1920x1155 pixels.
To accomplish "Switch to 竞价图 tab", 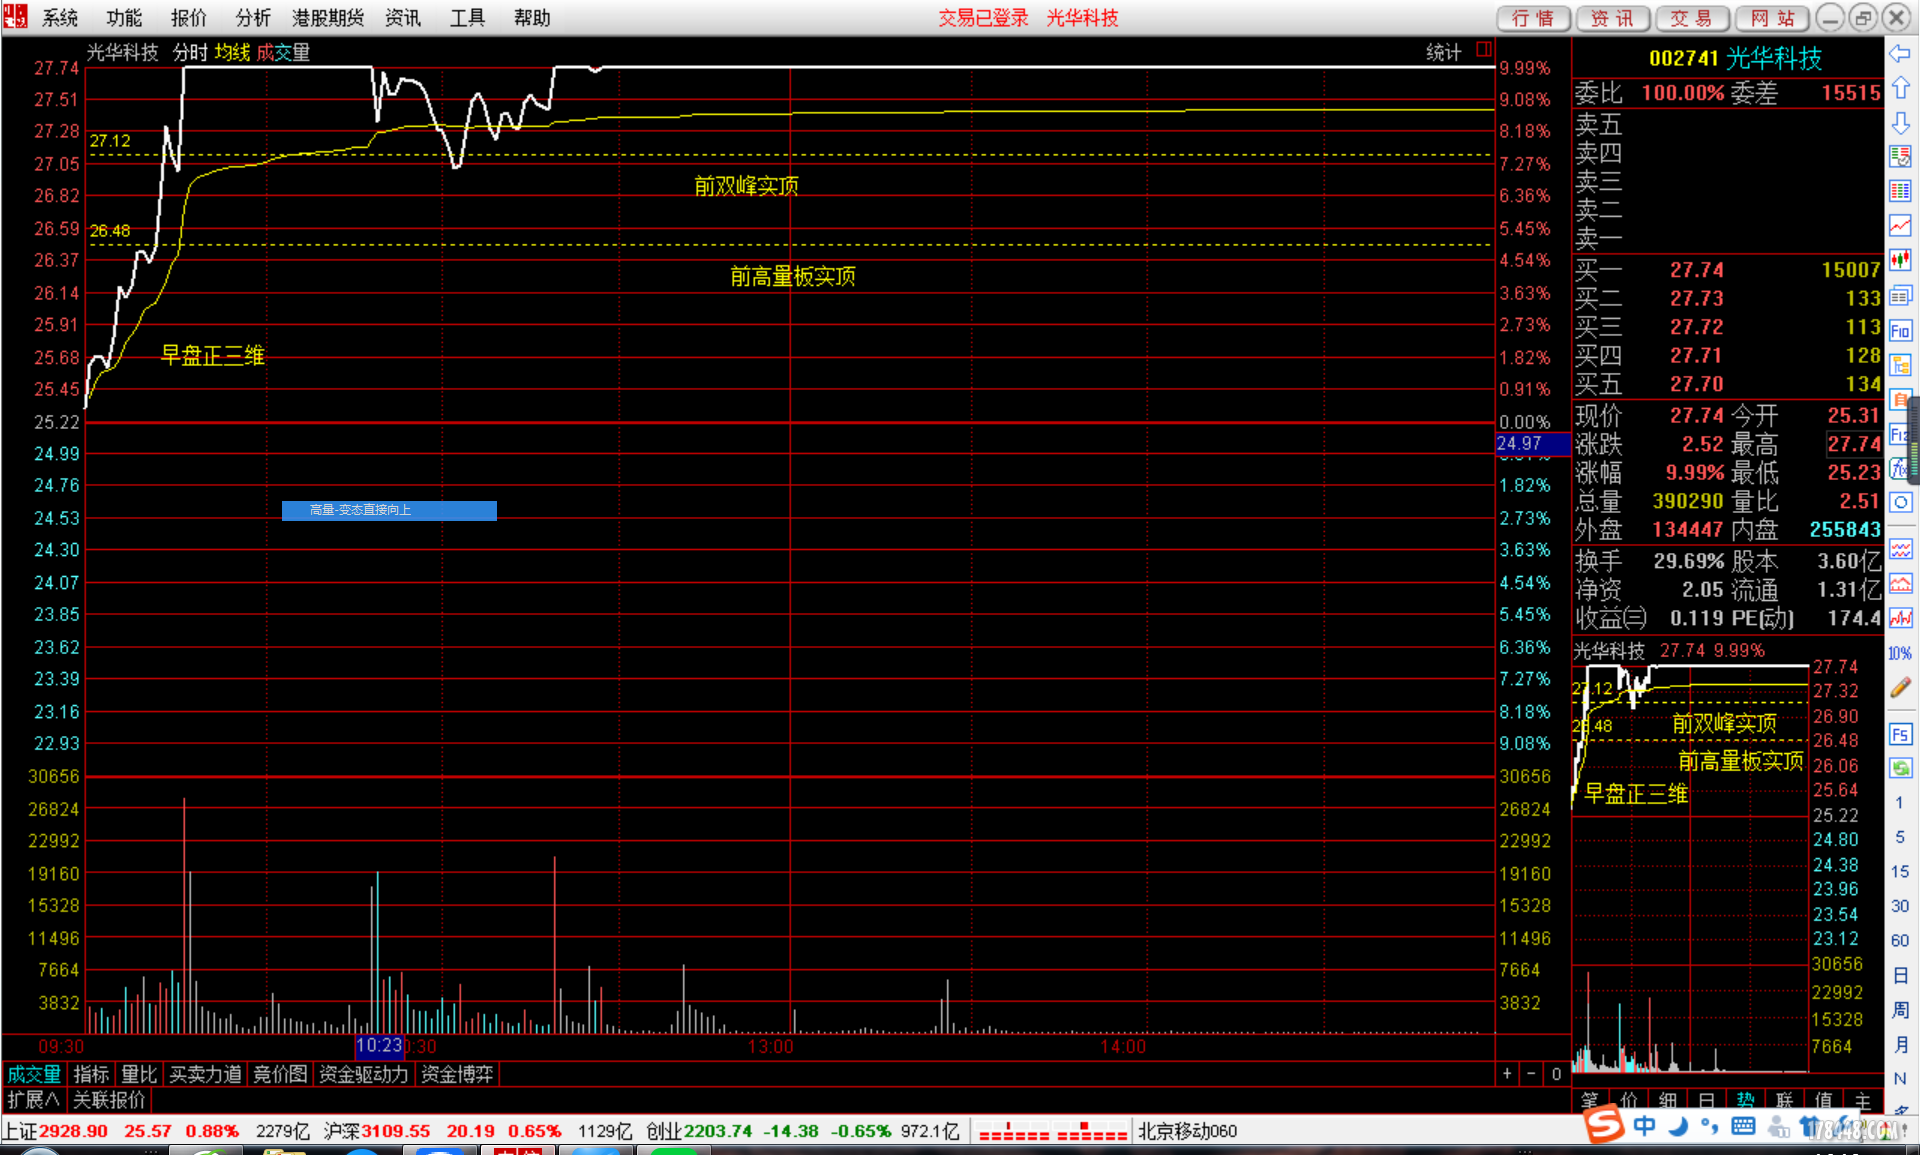I will (280, 1074).
